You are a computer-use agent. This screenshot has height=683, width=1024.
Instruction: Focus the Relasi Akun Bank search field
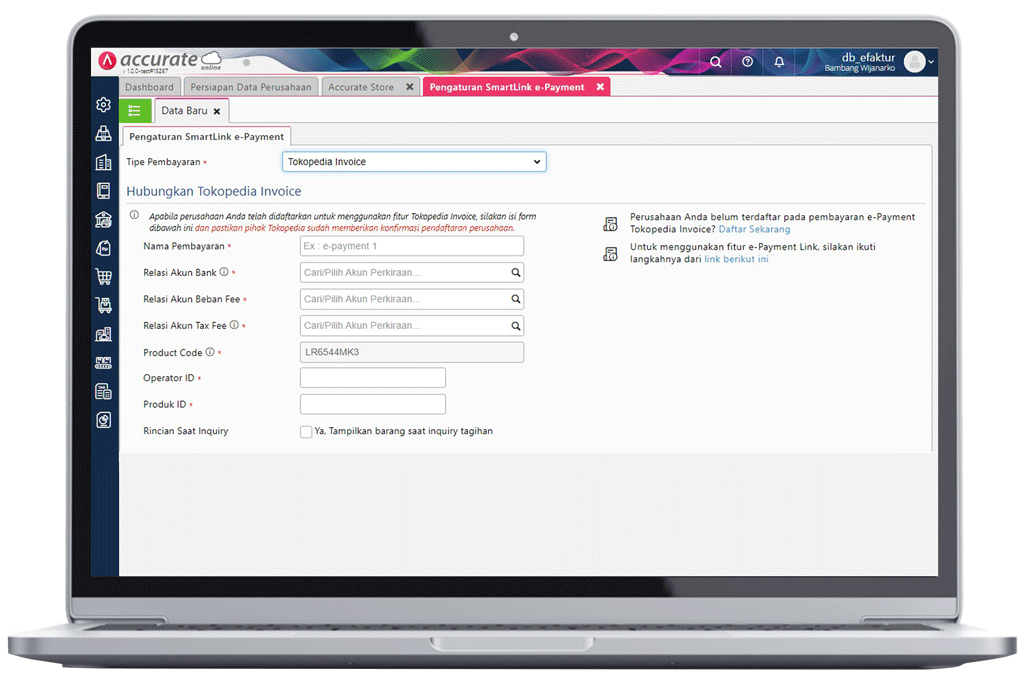[411, 272]
